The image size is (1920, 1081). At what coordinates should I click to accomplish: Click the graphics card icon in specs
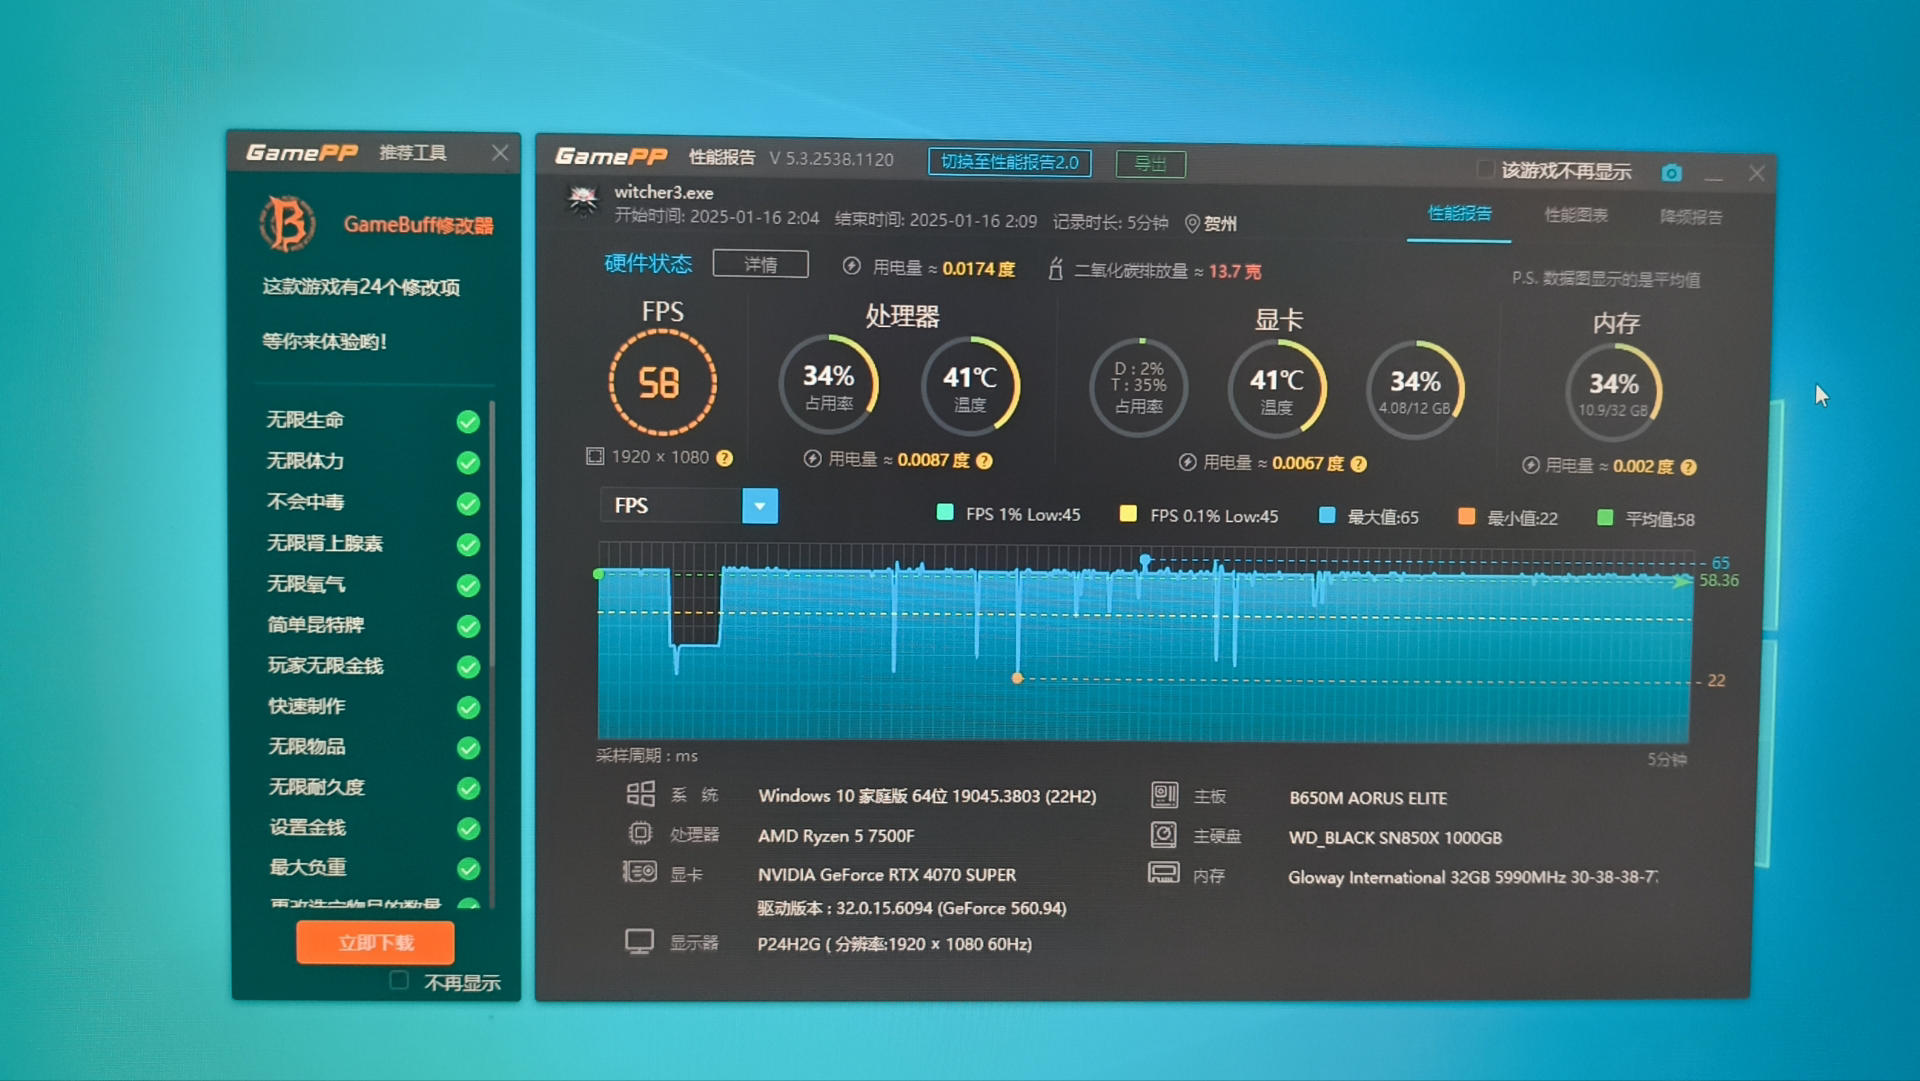(x=639, y=872)
